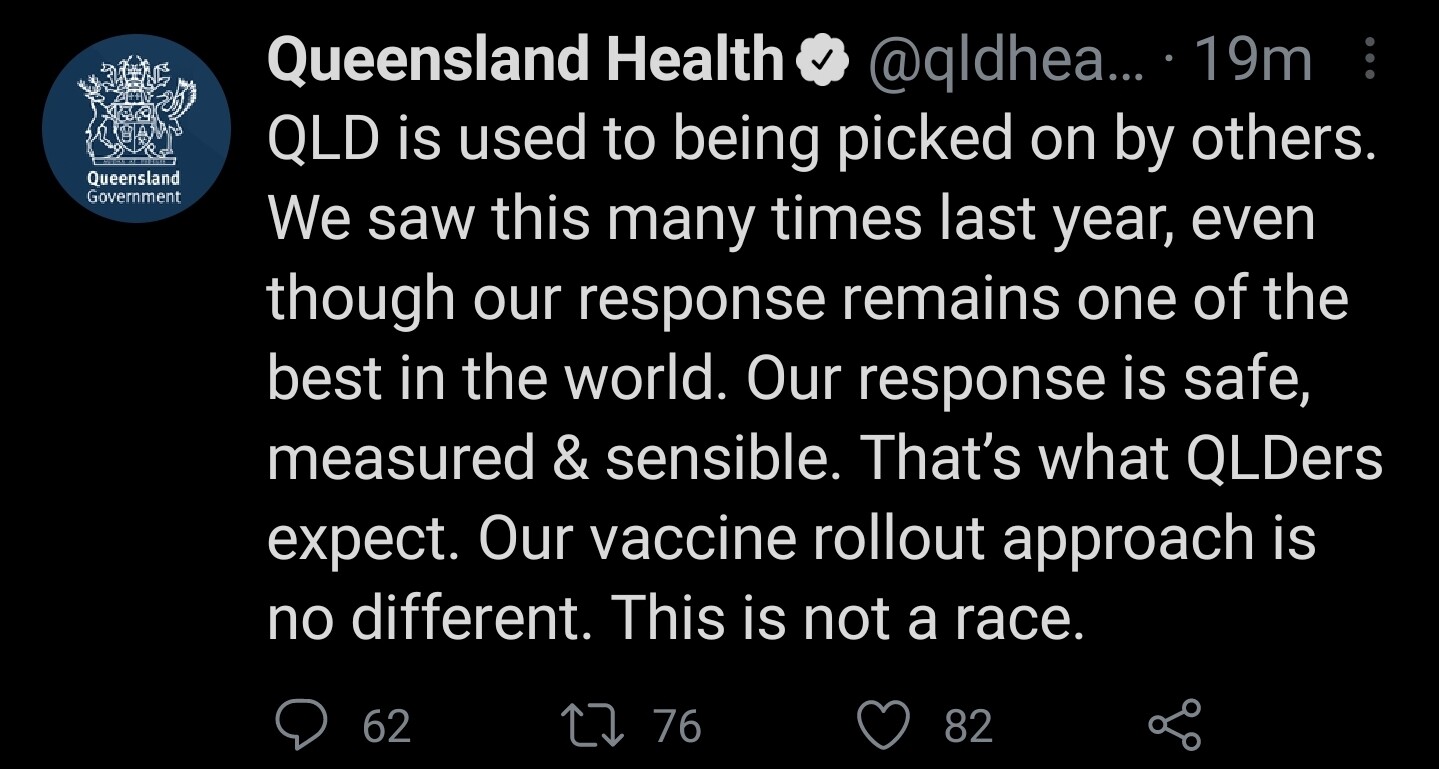This screenshot has height=769, width=1439.
Task: Click the reply speech bubble icon
Action: point(296,724)
